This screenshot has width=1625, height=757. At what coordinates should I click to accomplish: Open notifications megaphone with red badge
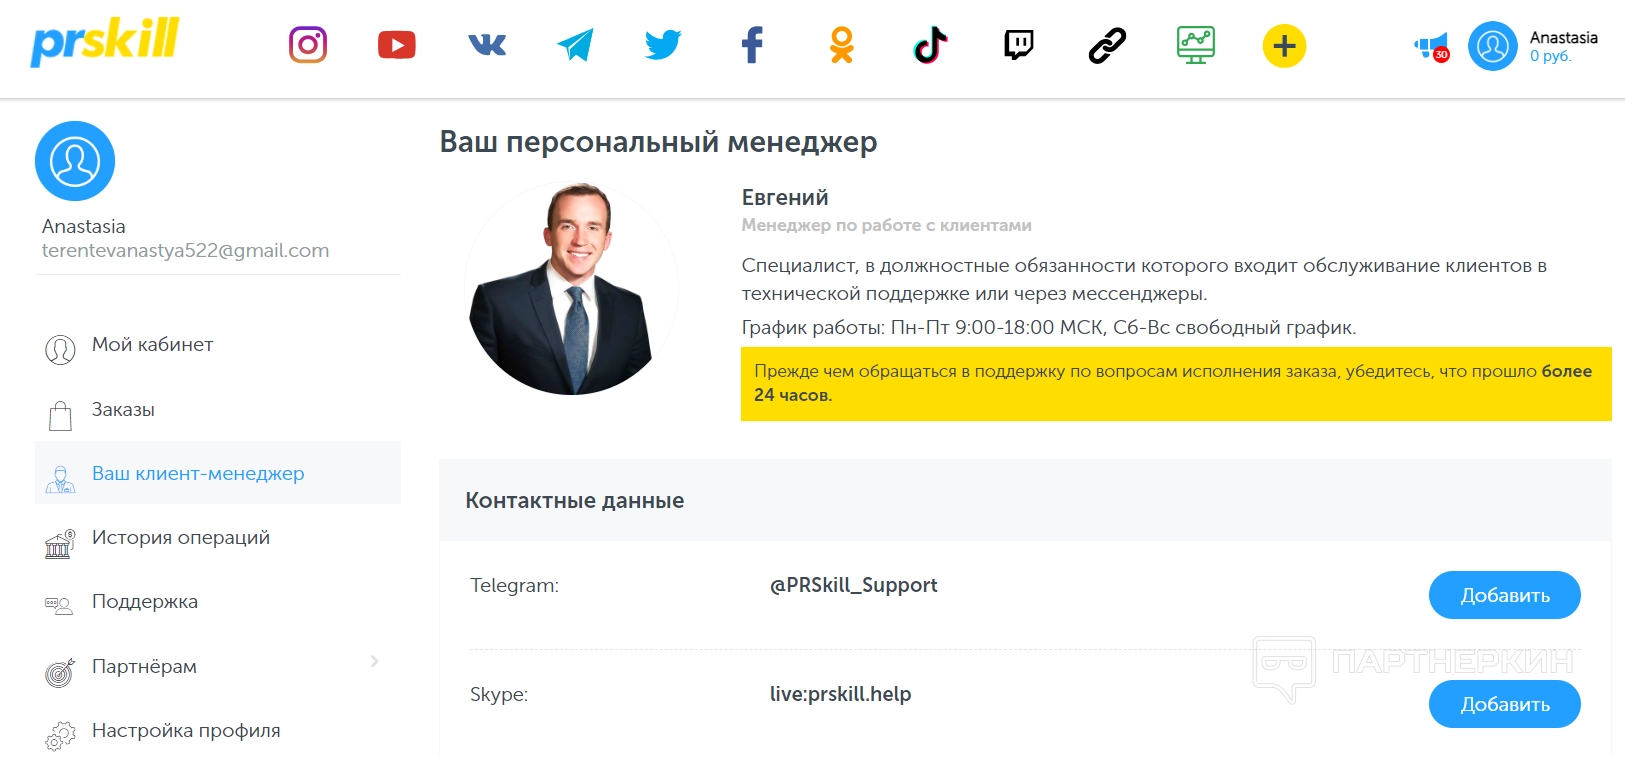1431,47
